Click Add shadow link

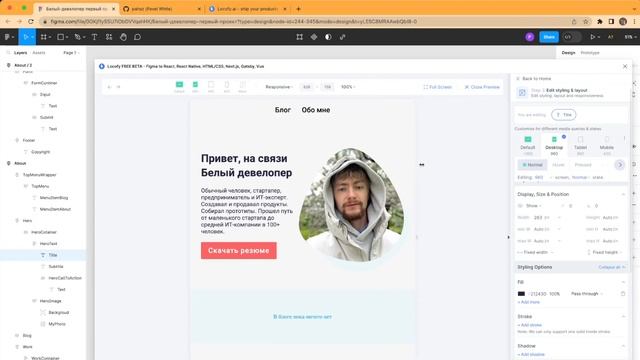531,355
